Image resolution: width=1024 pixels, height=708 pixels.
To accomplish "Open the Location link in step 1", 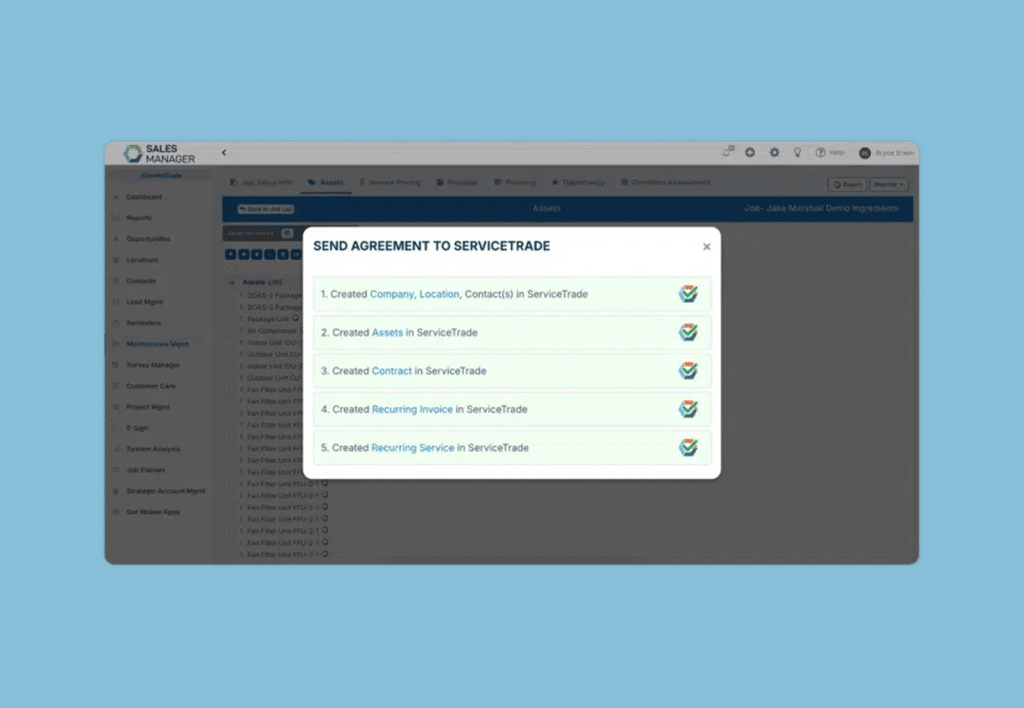I will (x=439, y=295).
